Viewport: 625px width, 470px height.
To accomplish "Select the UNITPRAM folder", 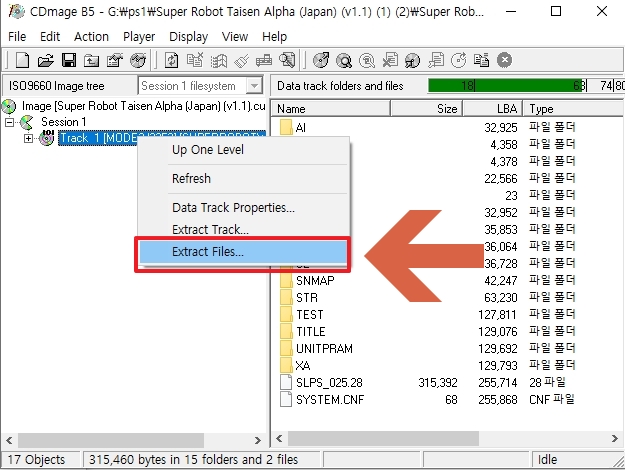I will (324, 349).
